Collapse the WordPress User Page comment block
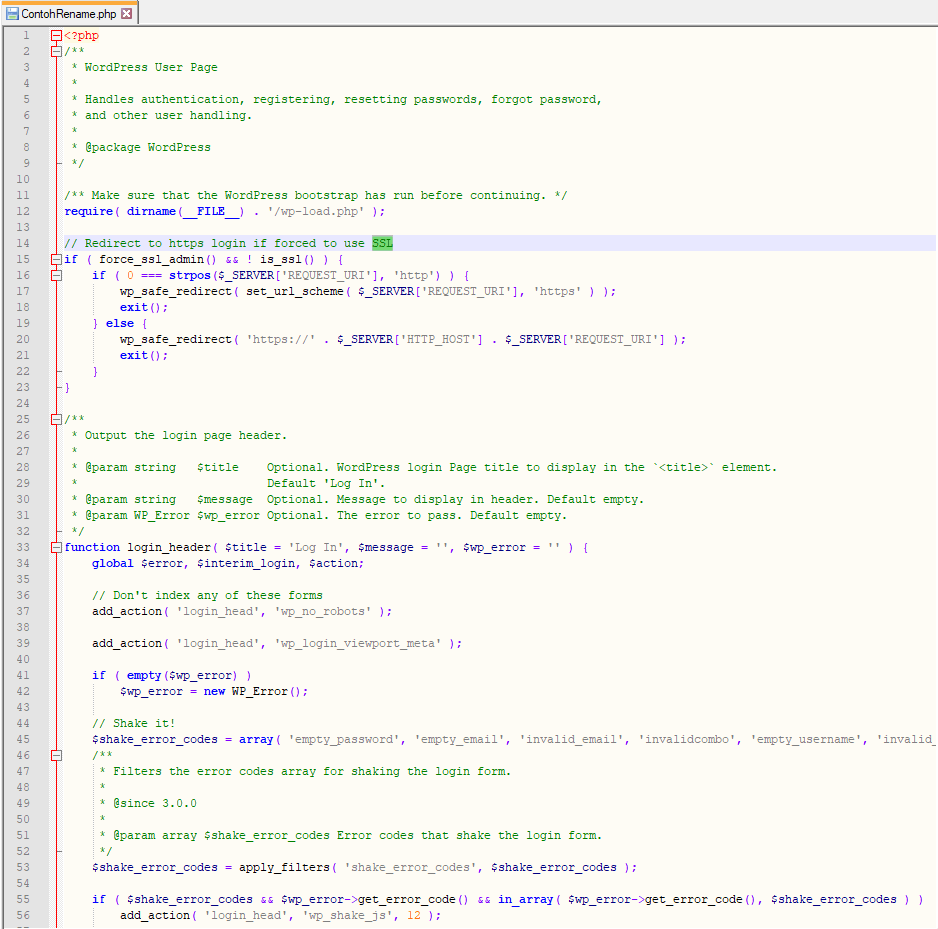This screenshot has width=938, height=929. point(56,52)
